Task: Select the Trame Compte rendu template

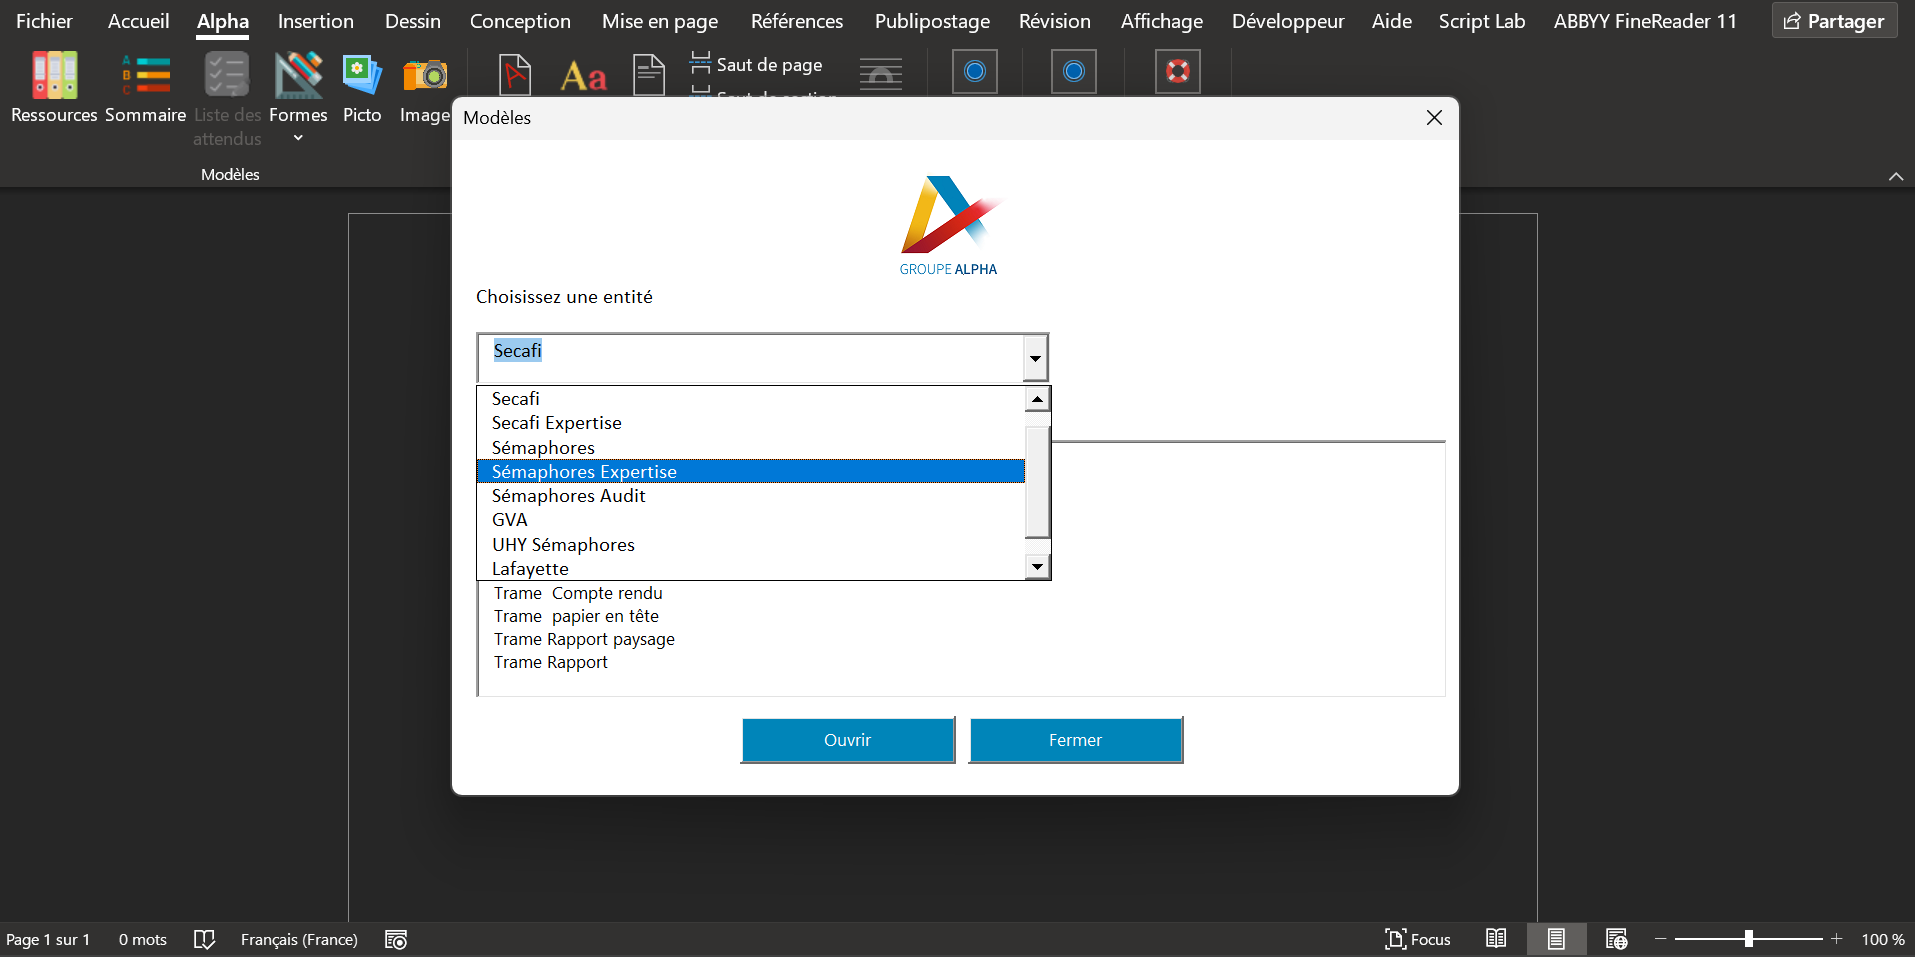Action: (578, 593)
